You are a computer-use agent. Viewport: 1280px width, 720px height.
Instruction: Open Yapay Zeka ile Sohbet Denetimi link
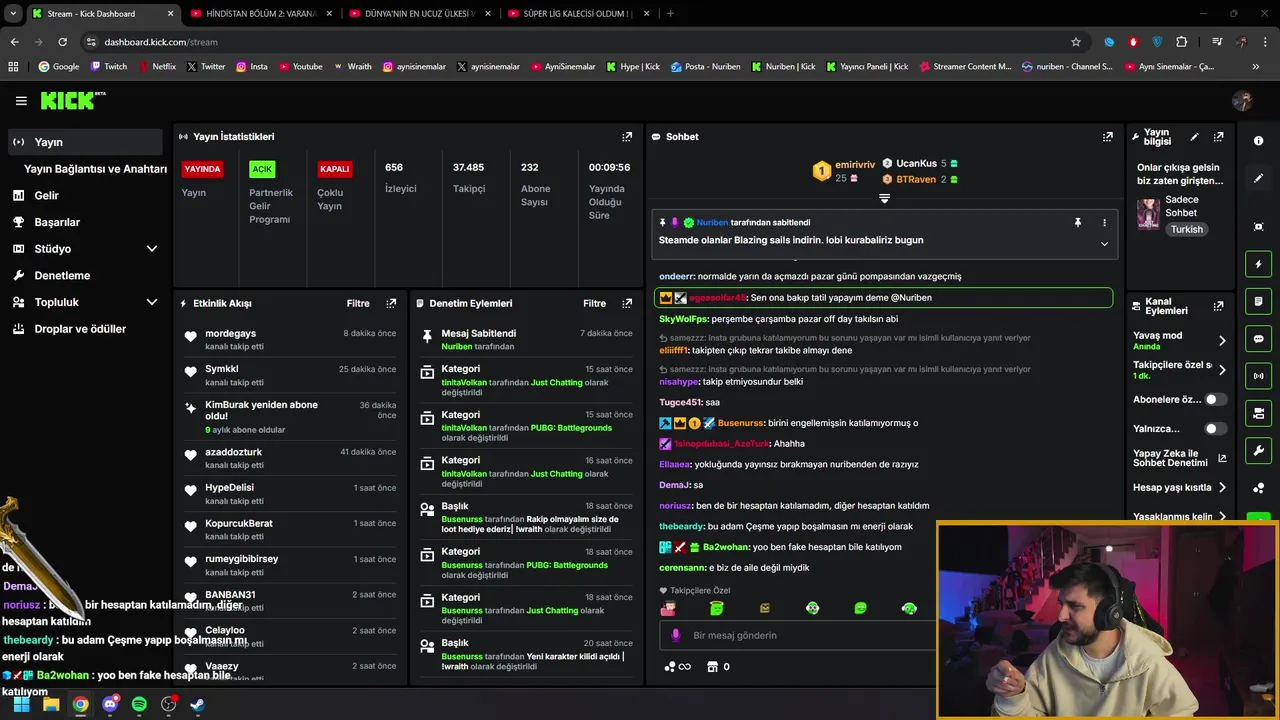[x=1180, y=458]
